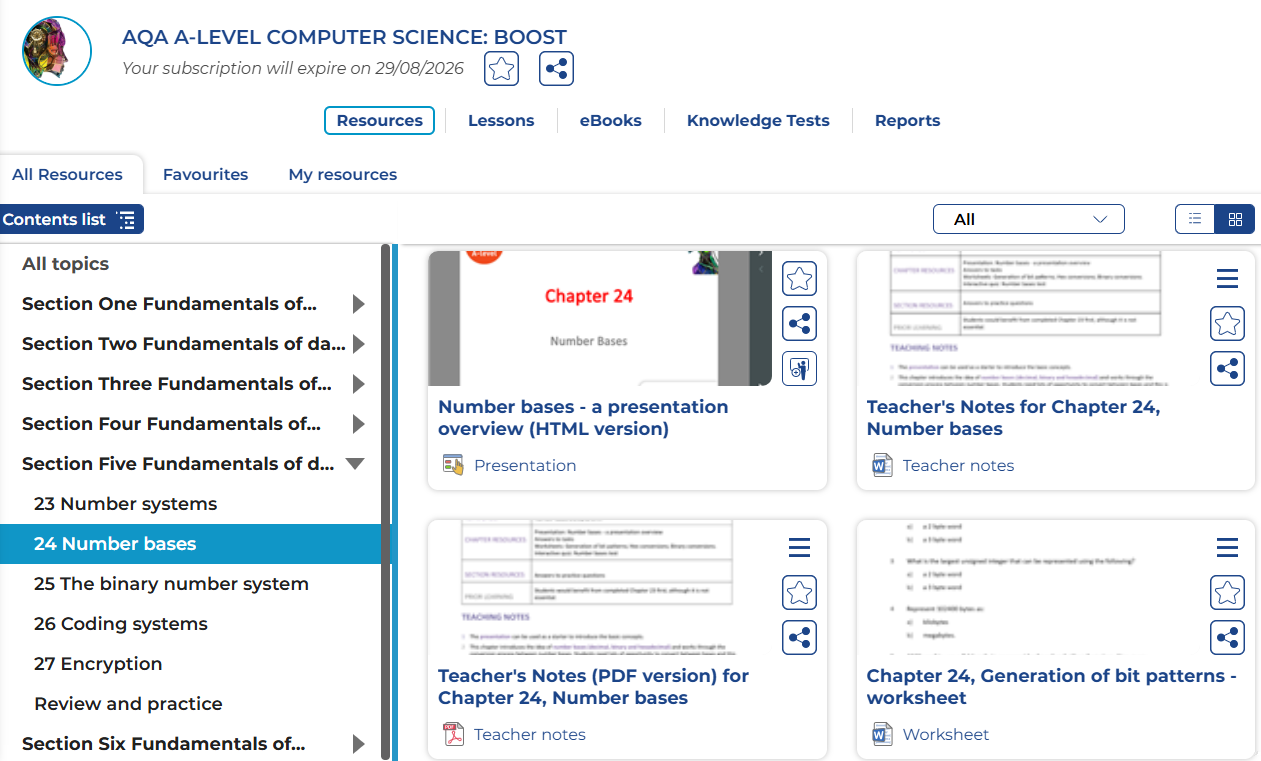Share the Teacher's Notes PDF version card
This screenshot has width=1261, height=761.
799,638
